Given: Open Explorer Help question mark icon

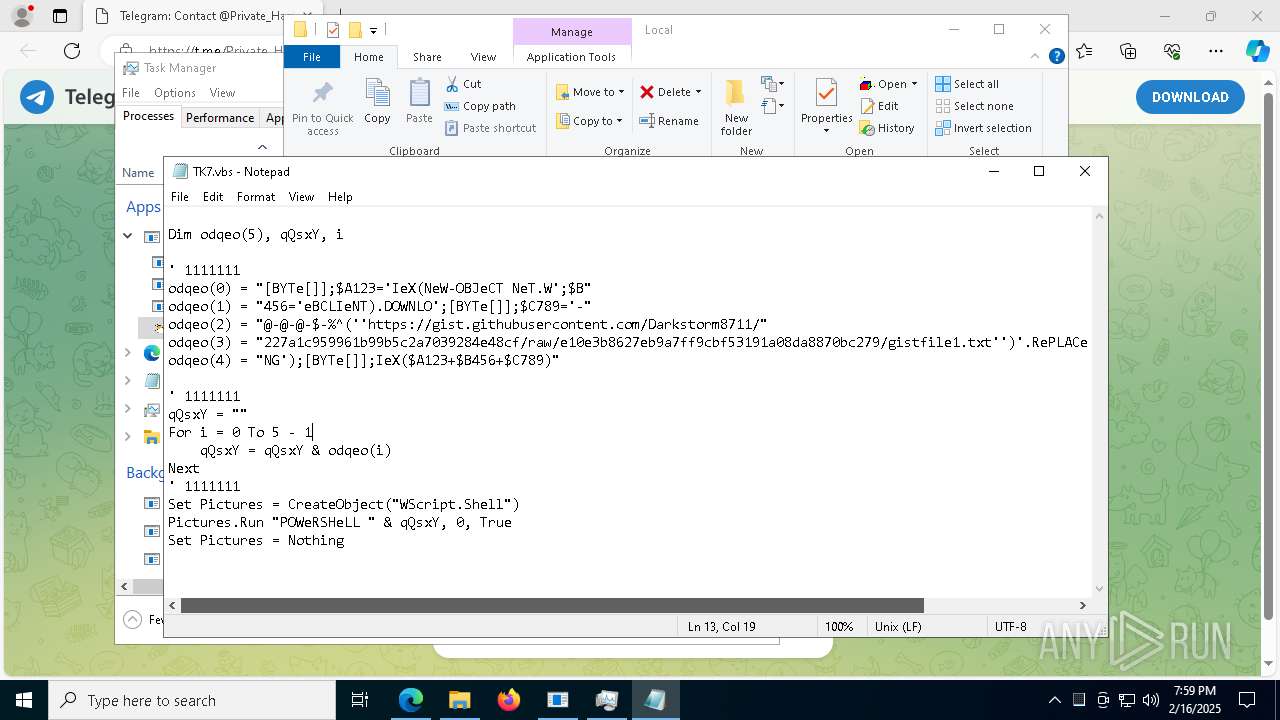Looking at the screenshot, I should click(1056, 56).
